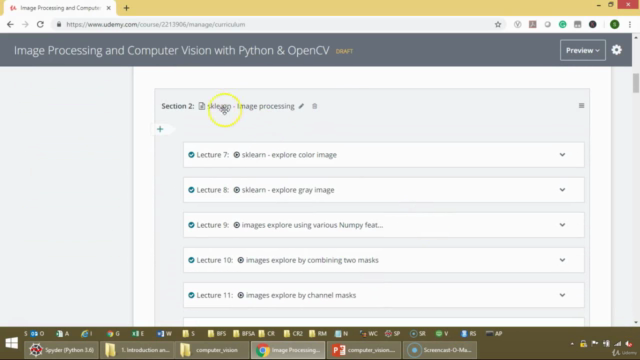Click the DRAFT status label
This screenshot has height=360, width=640.
344,51
